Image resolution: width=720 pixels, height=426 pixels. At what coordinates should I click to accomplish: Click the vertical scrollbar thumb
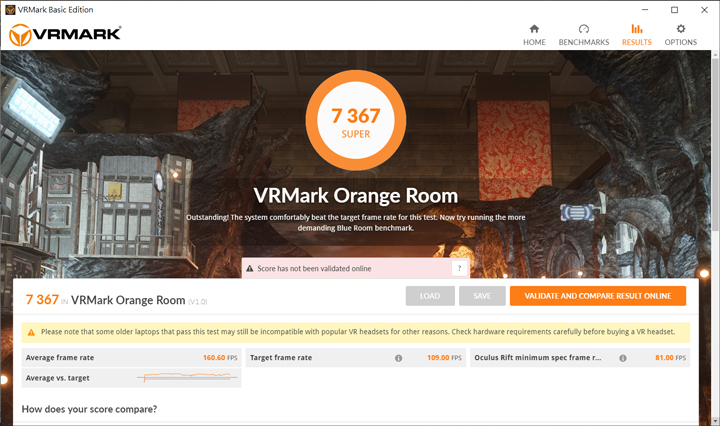pyautogui.click(x=715, y=145)
